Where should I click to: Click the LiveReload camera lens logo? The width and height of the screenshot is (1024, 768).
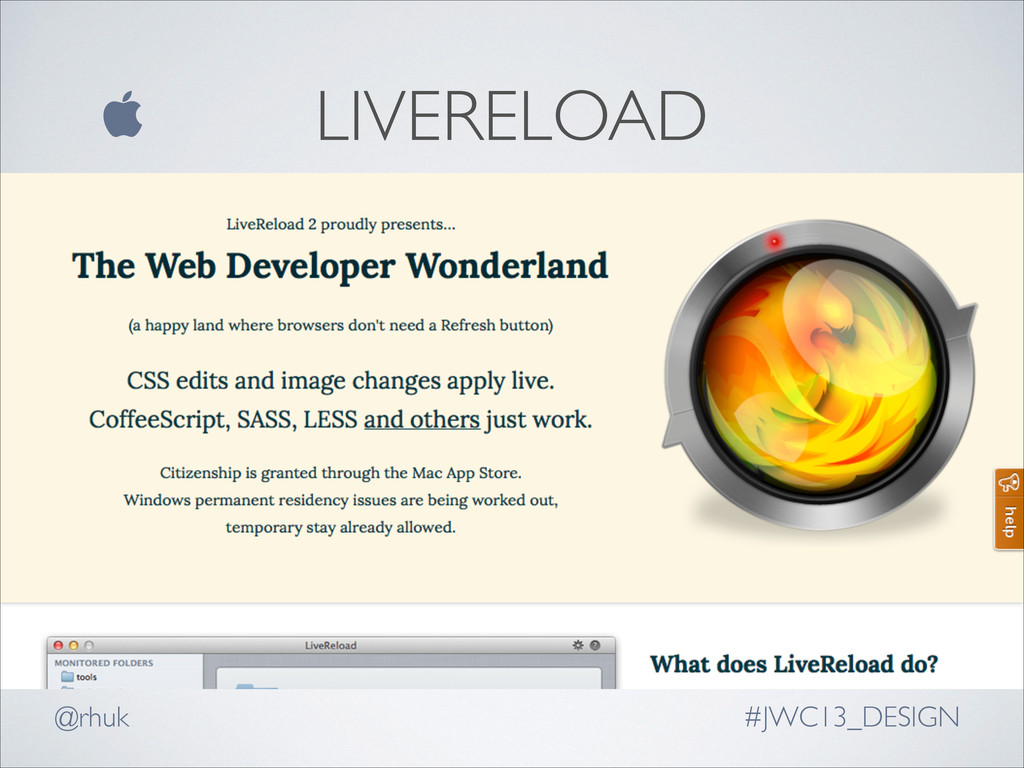pyautogui.click(x=820, y=376)
